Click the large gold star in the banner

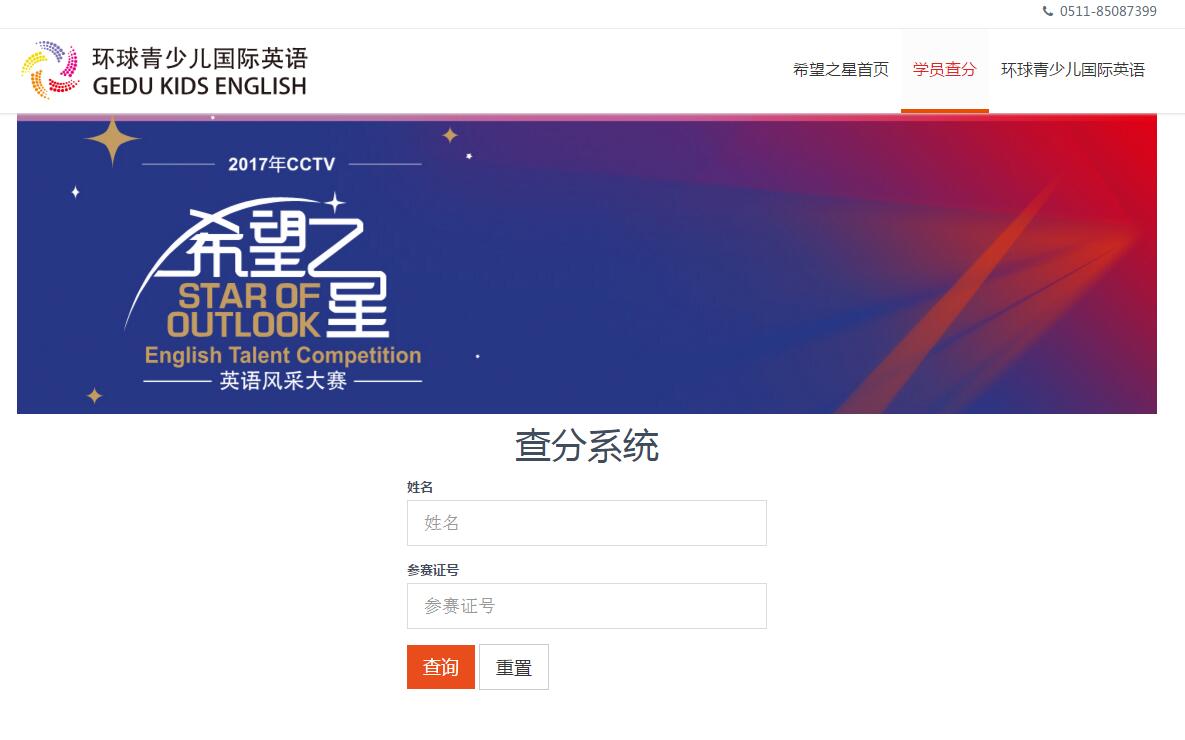tap(113, 140)
